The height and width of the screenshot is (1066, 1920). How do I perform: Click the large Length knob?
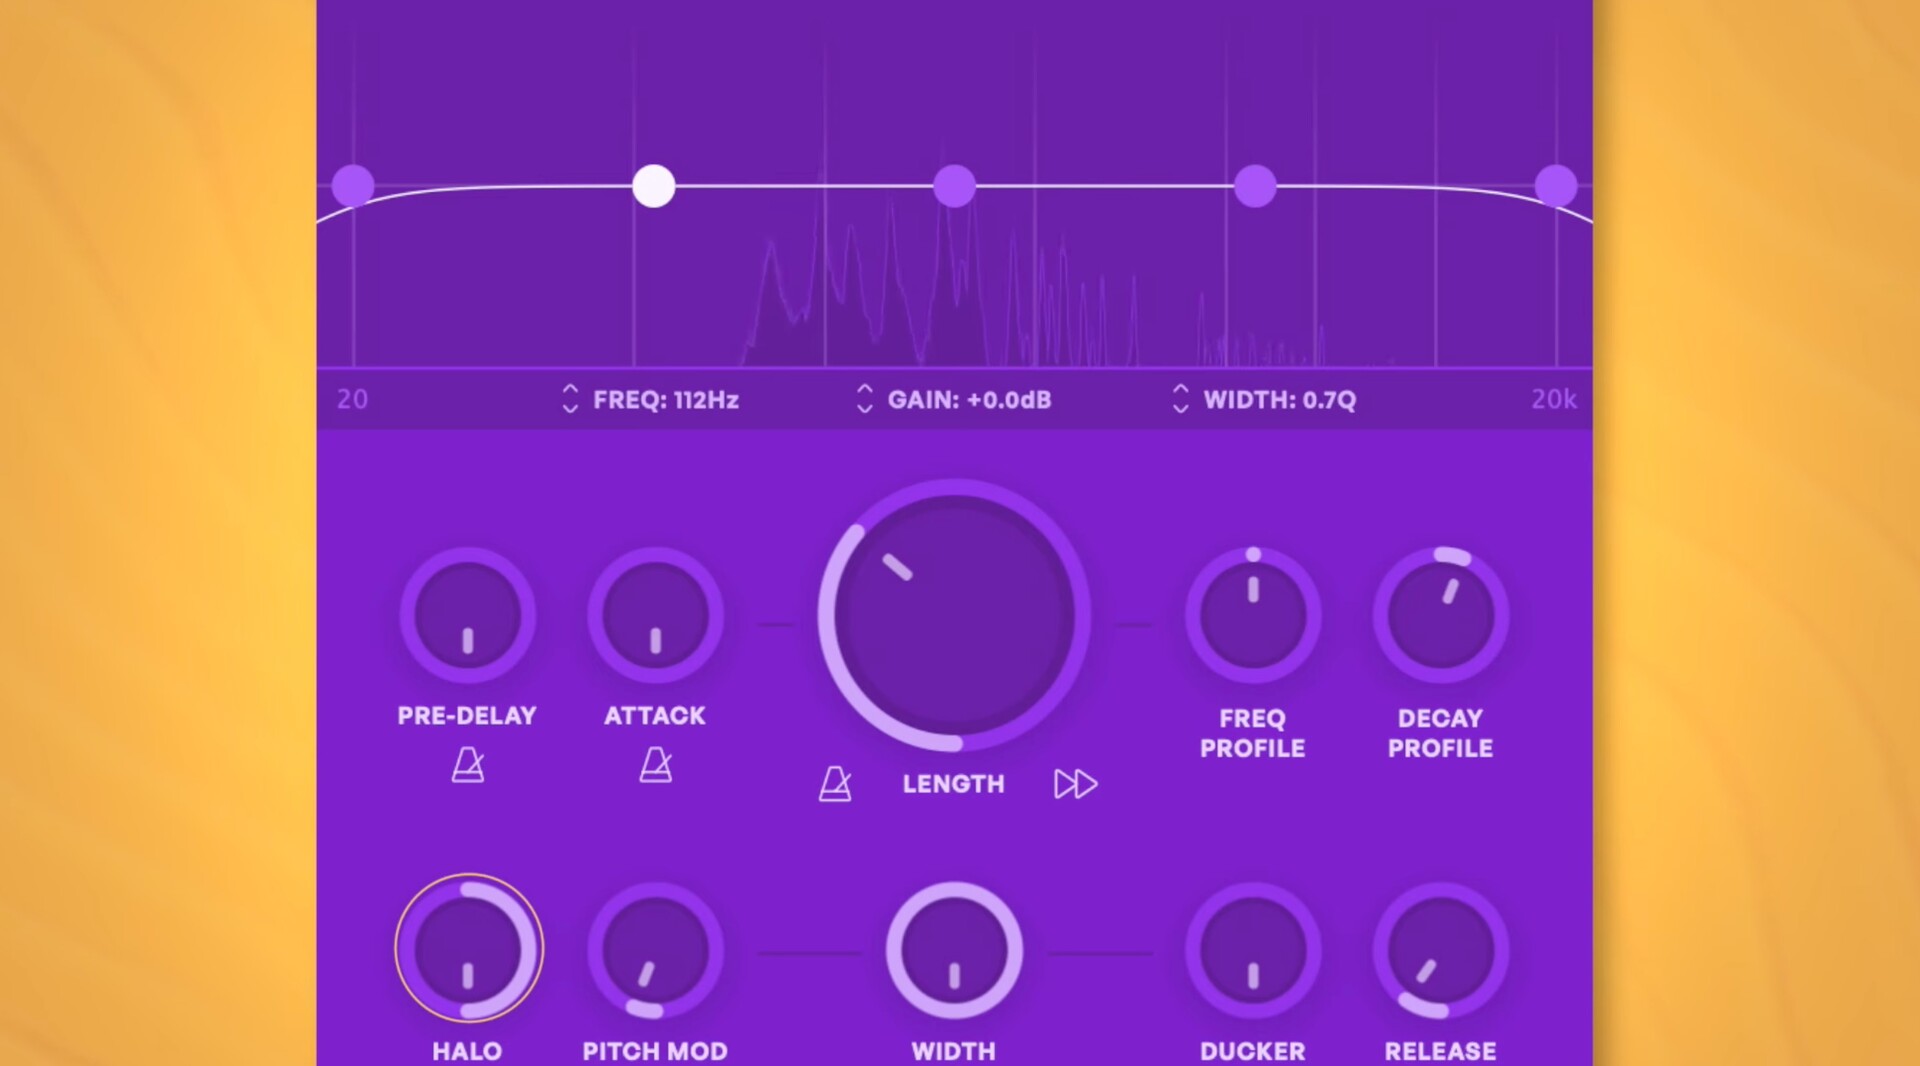point(954,616)
